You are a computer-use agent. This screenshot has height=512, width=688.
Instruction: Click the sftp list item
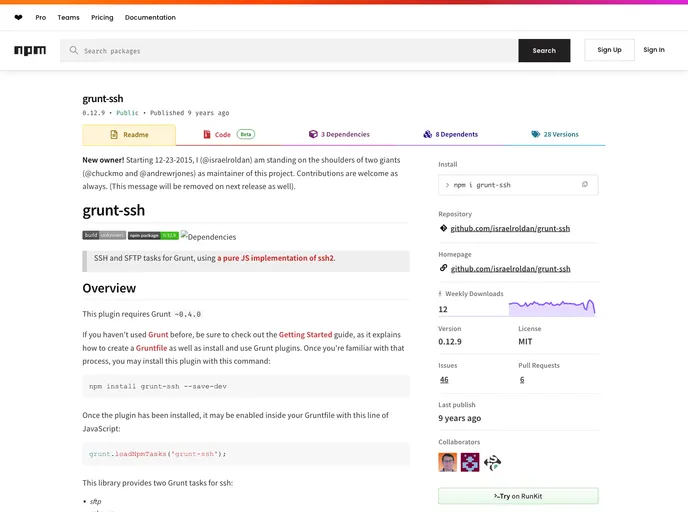point(95,501)
